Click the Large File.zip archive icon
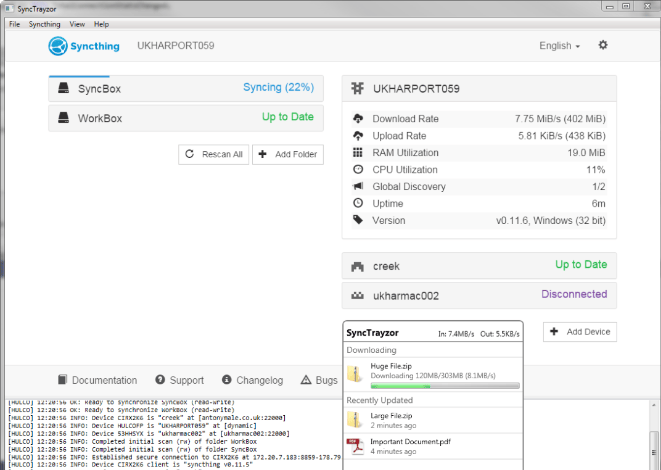 tap(355, 421)
